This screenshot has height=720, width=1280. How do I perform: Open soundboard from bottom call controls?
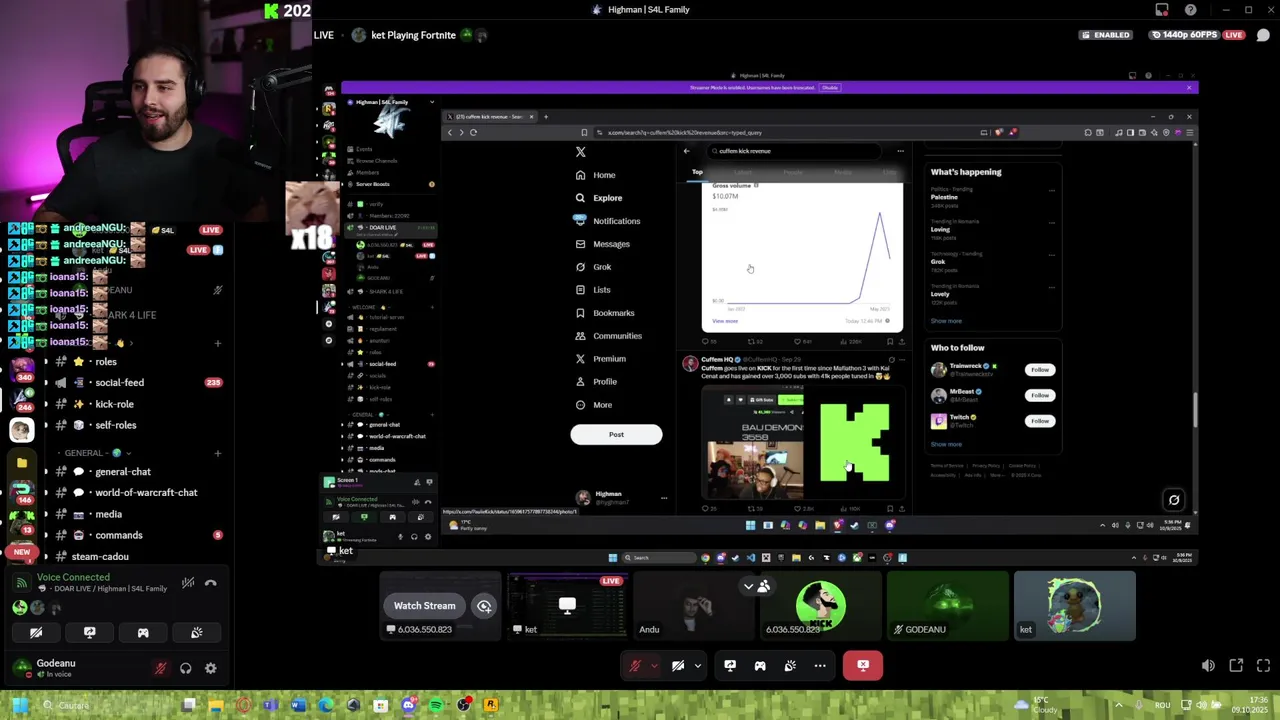click(790, 665)
